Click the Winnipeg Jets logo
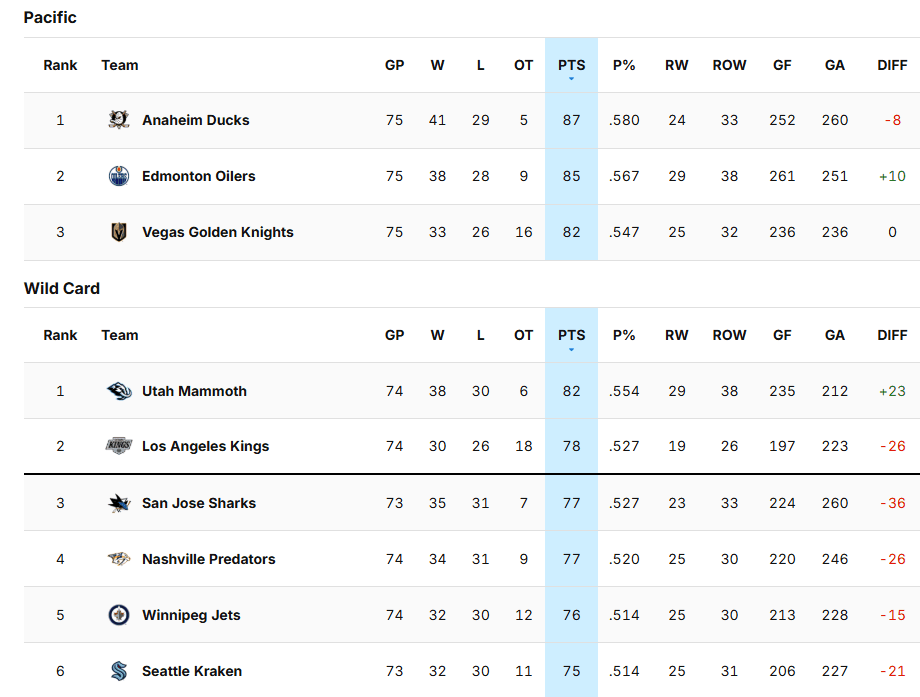The image size is (920, 697). click(x=119, y=615)
